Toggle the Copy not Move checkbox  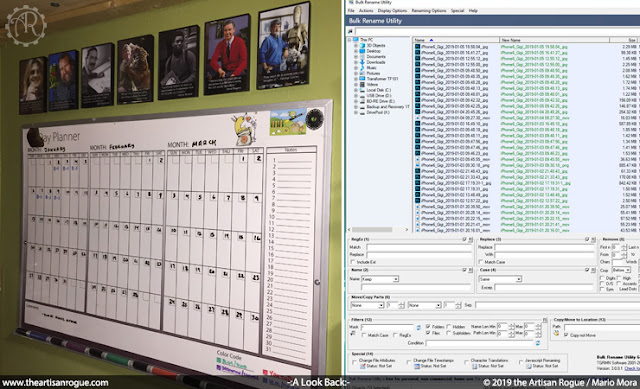click(x=566, y=335)
